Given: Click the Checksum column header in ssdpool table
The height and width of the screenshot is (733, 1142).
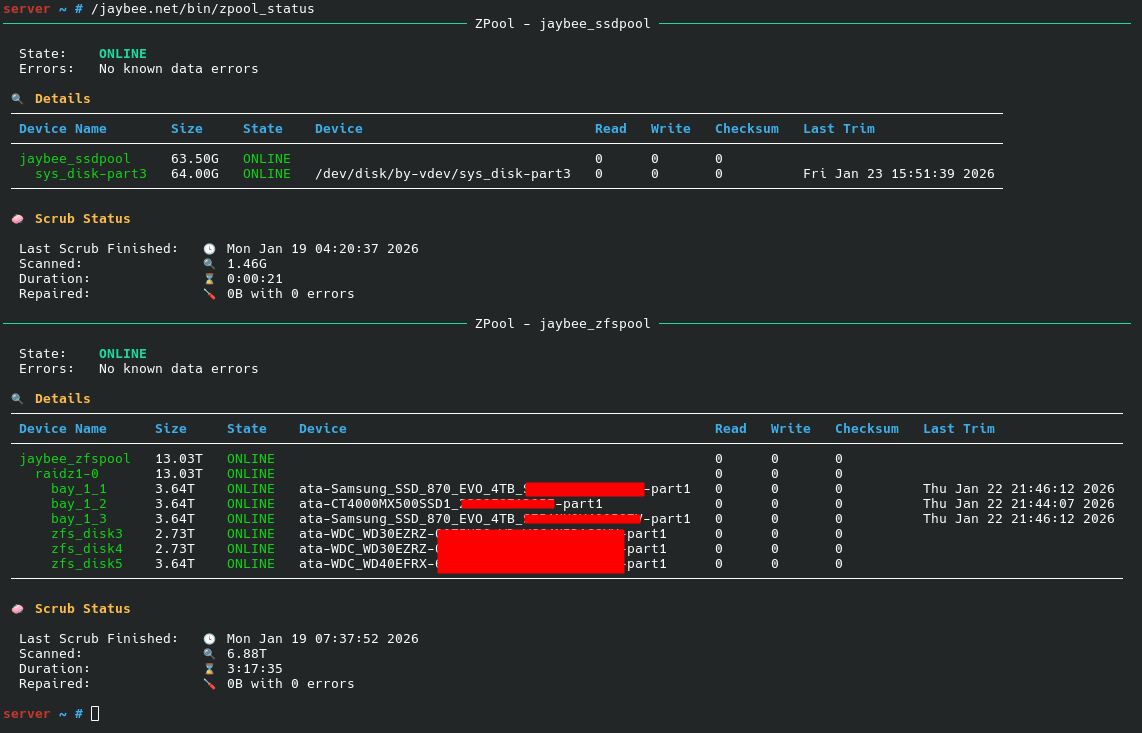Looking at the screenshot, I should pos(747,128).
